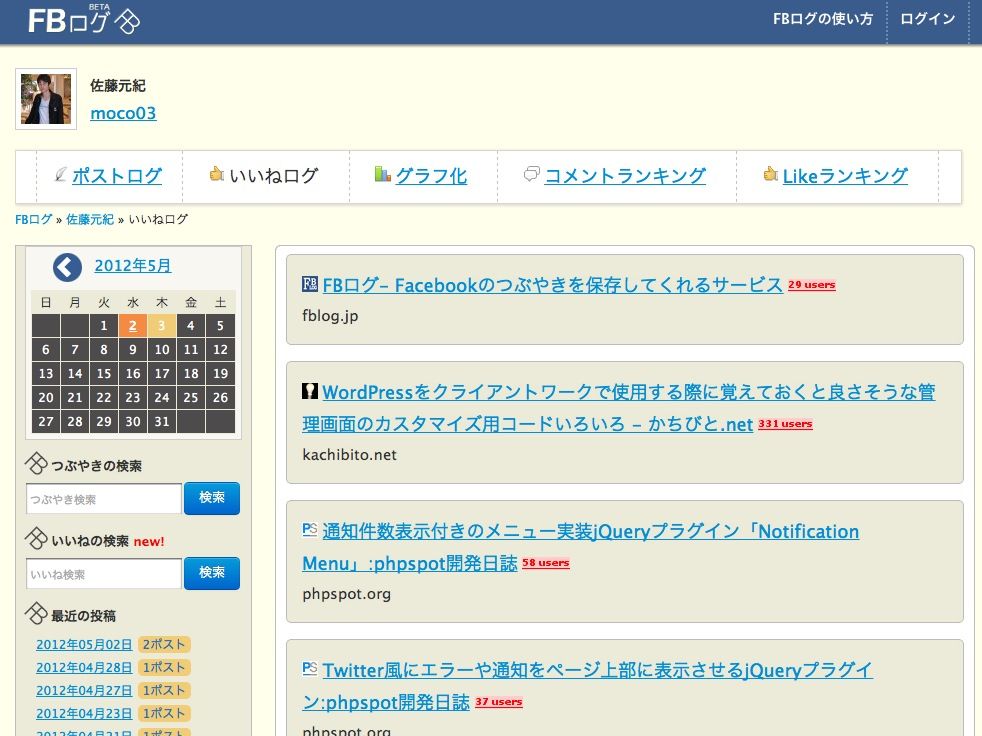Click 37 users bookmark count
The image size is (982, 736).
pyautogui.click(x=499, y=702)
